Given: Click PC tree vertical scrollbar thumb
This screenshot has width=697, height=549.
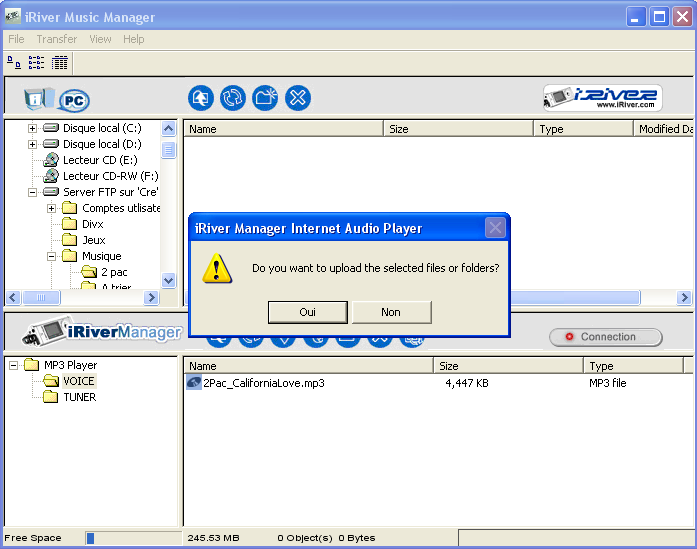Looking at the screenshot, I should 168,150.
